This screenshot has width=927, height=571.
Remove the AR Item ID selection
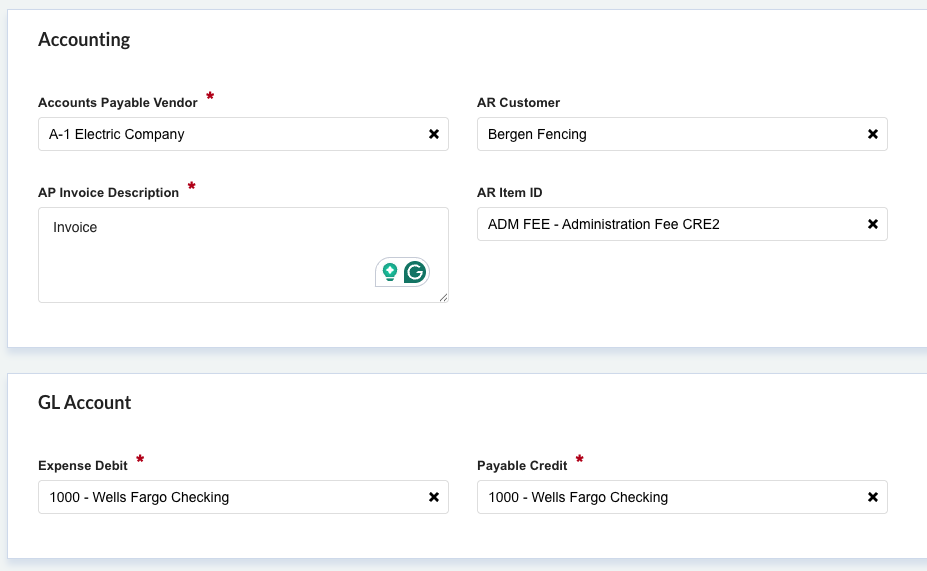(873, 224)
